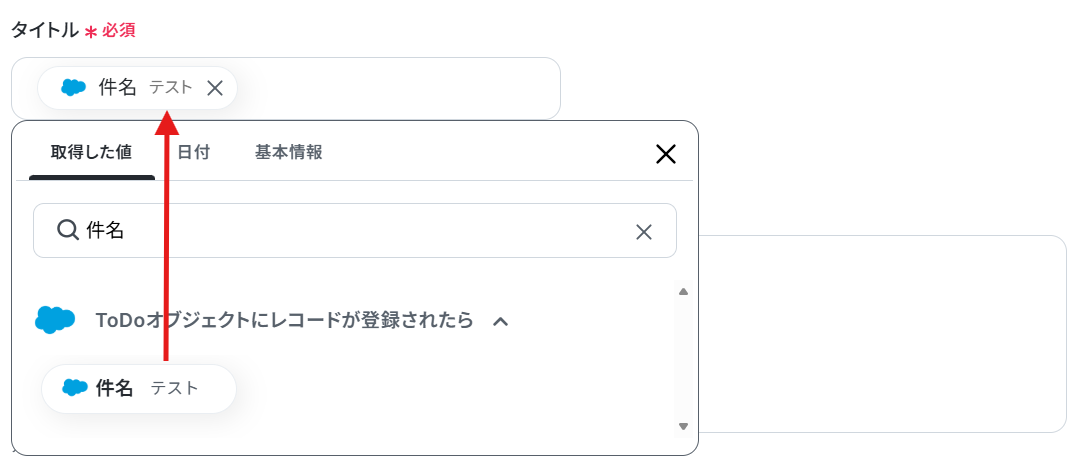Remove the 件名 chip from the title field
Screen dimensions: 1082x461
coord(215,88)
